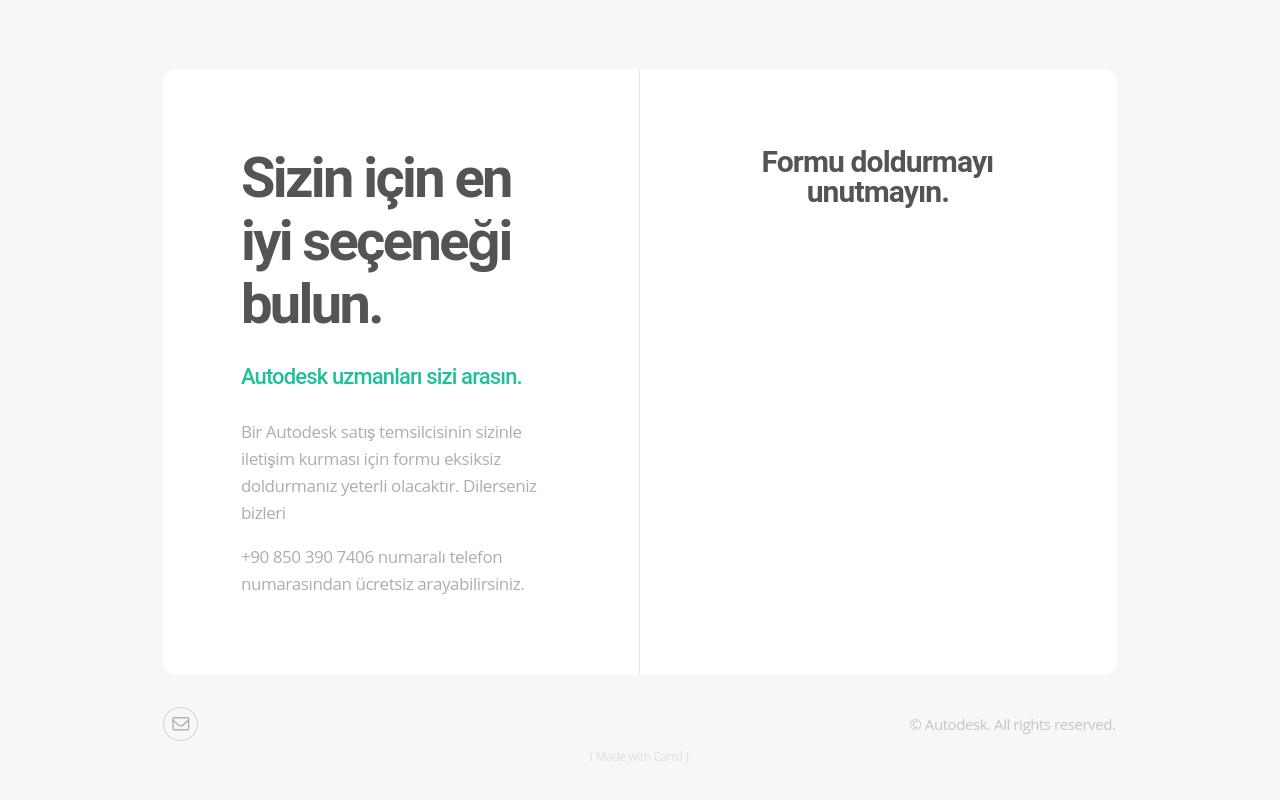Click the phone number +90 850 390 7406 text
Screen dimensions: 1280x800
click(x=307, y=557)
